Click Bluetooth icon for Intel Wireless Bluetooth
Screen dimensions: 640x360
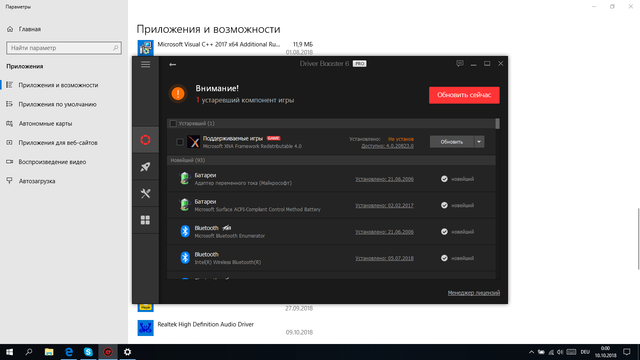click(185, 258)
